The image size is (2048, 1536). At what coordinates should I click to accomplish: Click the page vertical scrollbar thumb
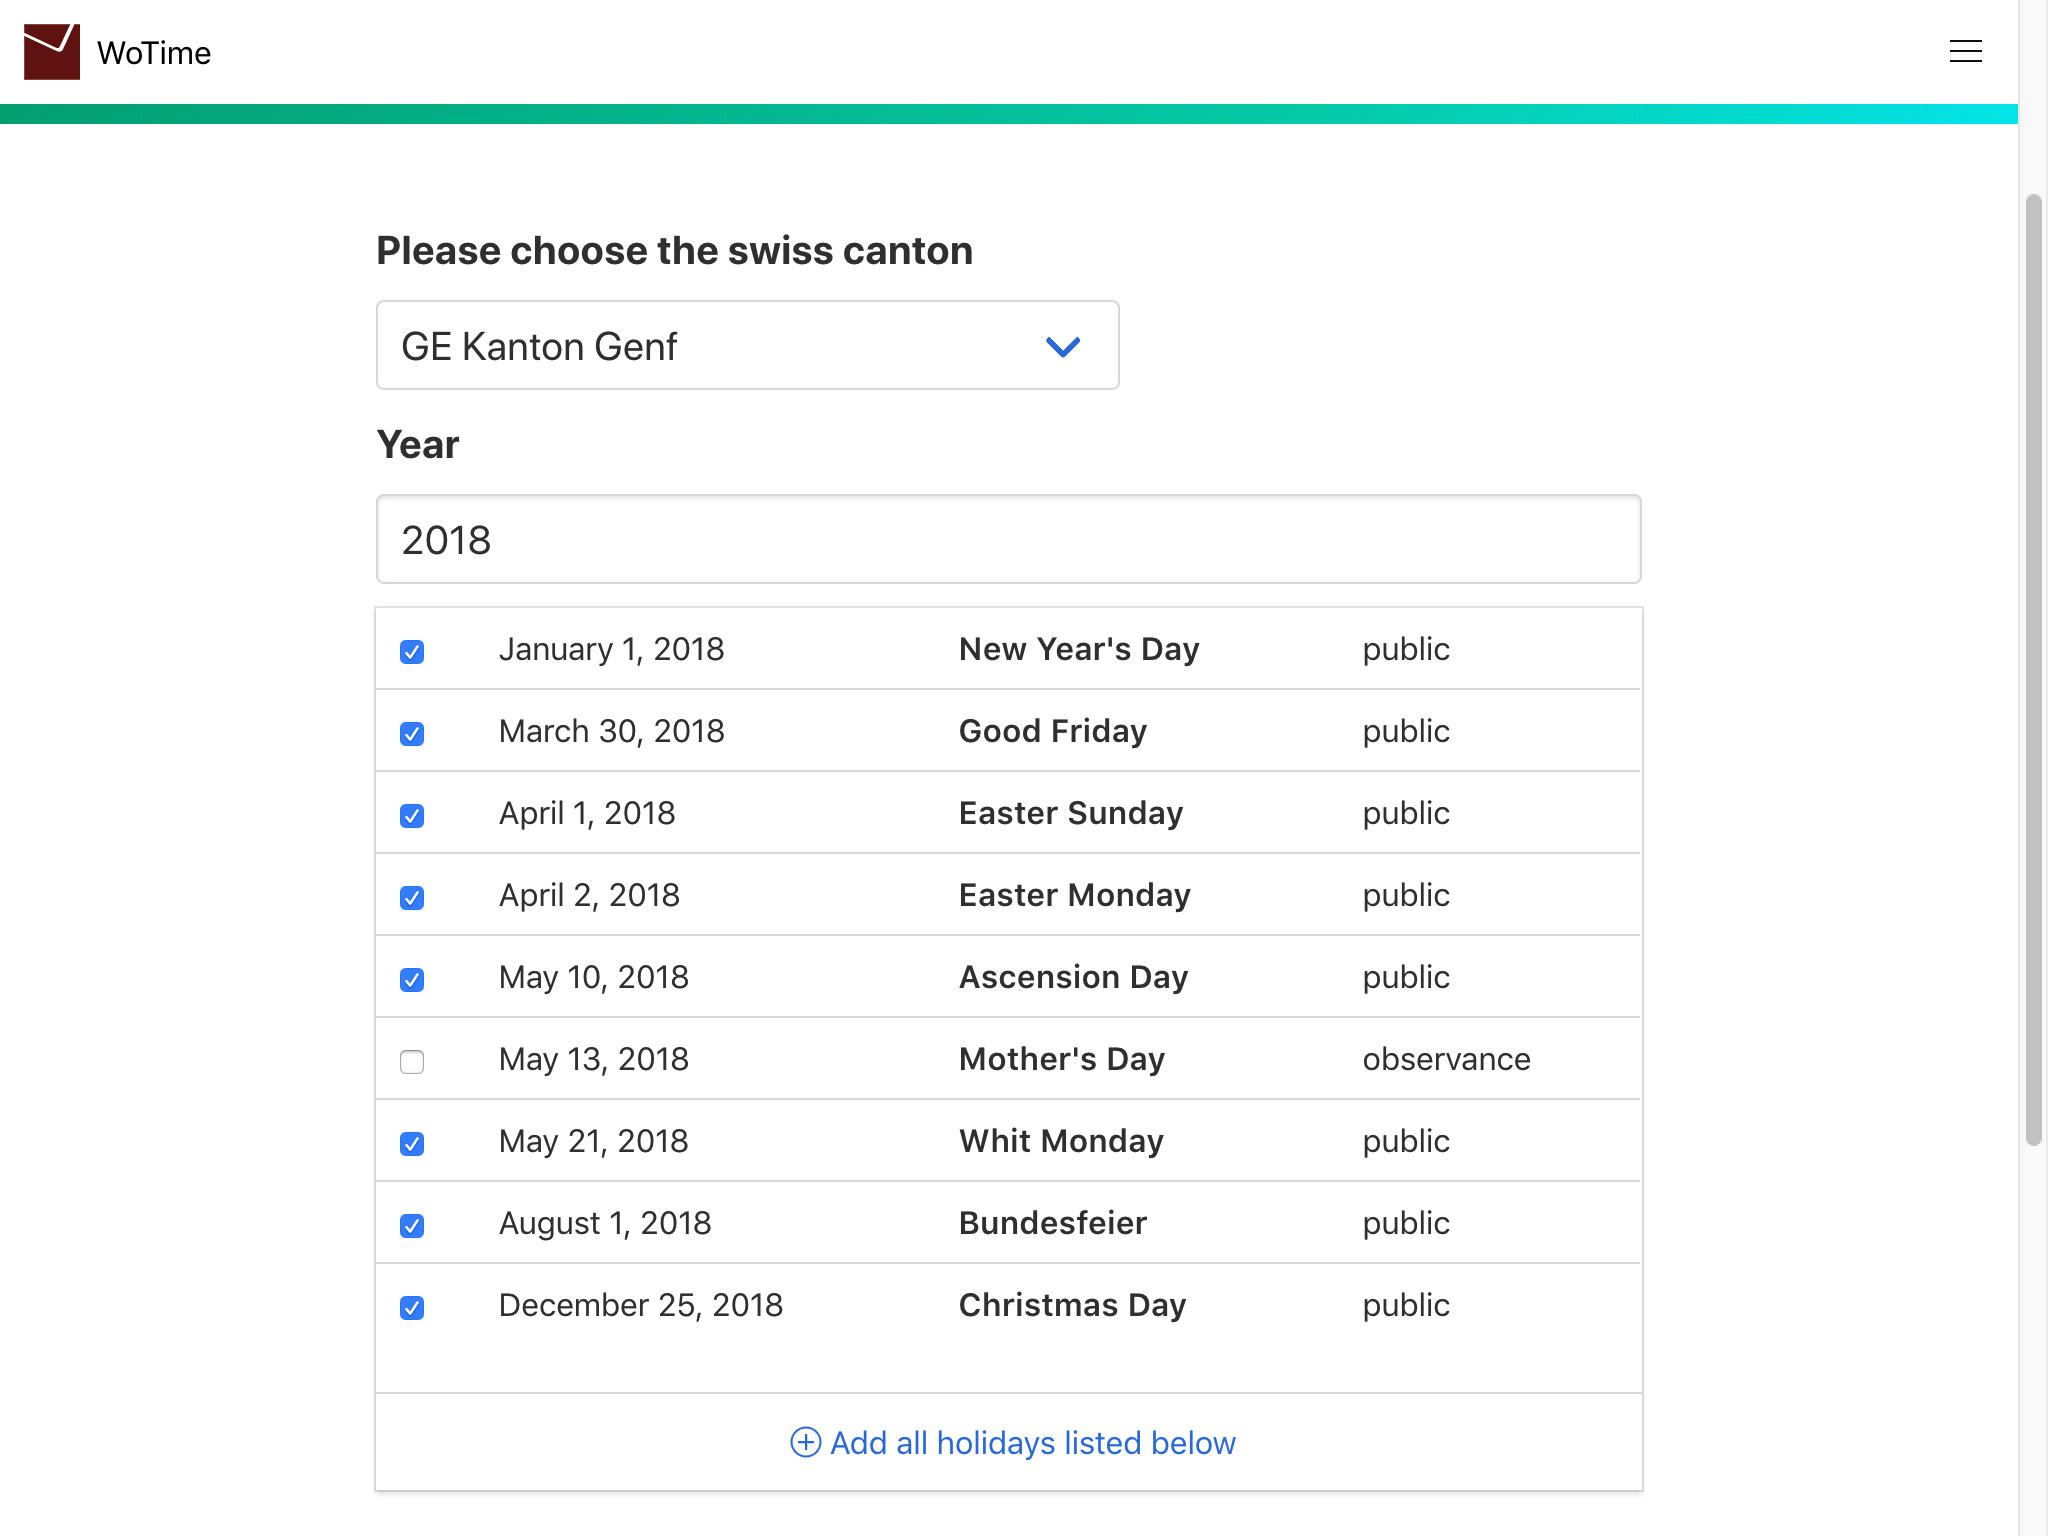point(2033,670)
